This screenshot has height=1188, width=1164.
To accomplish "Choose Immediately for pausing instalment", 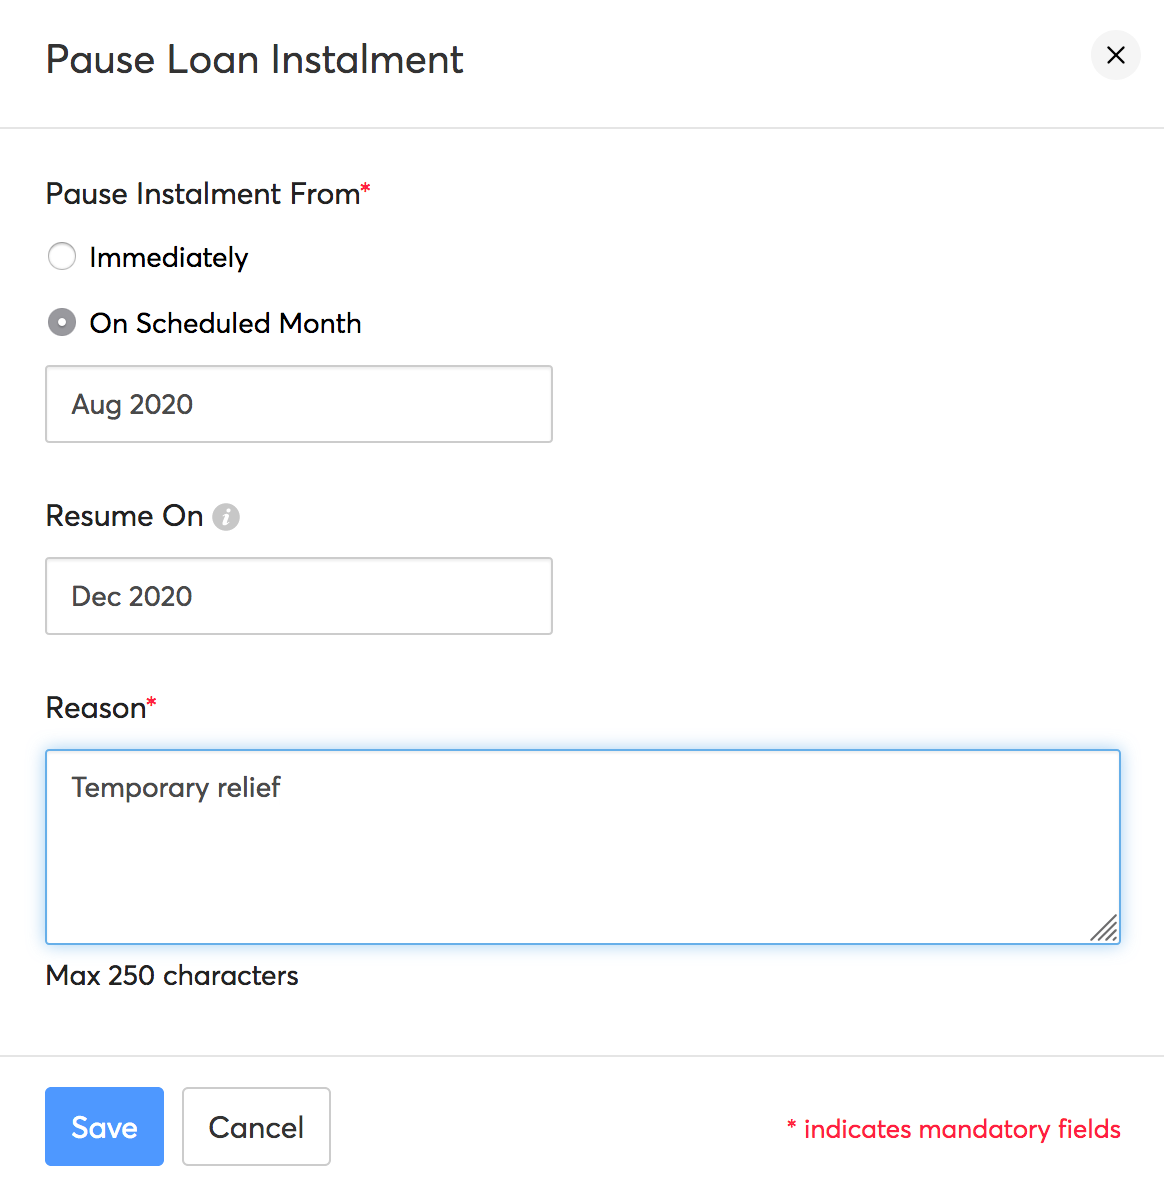I will [x=61, y=256].
